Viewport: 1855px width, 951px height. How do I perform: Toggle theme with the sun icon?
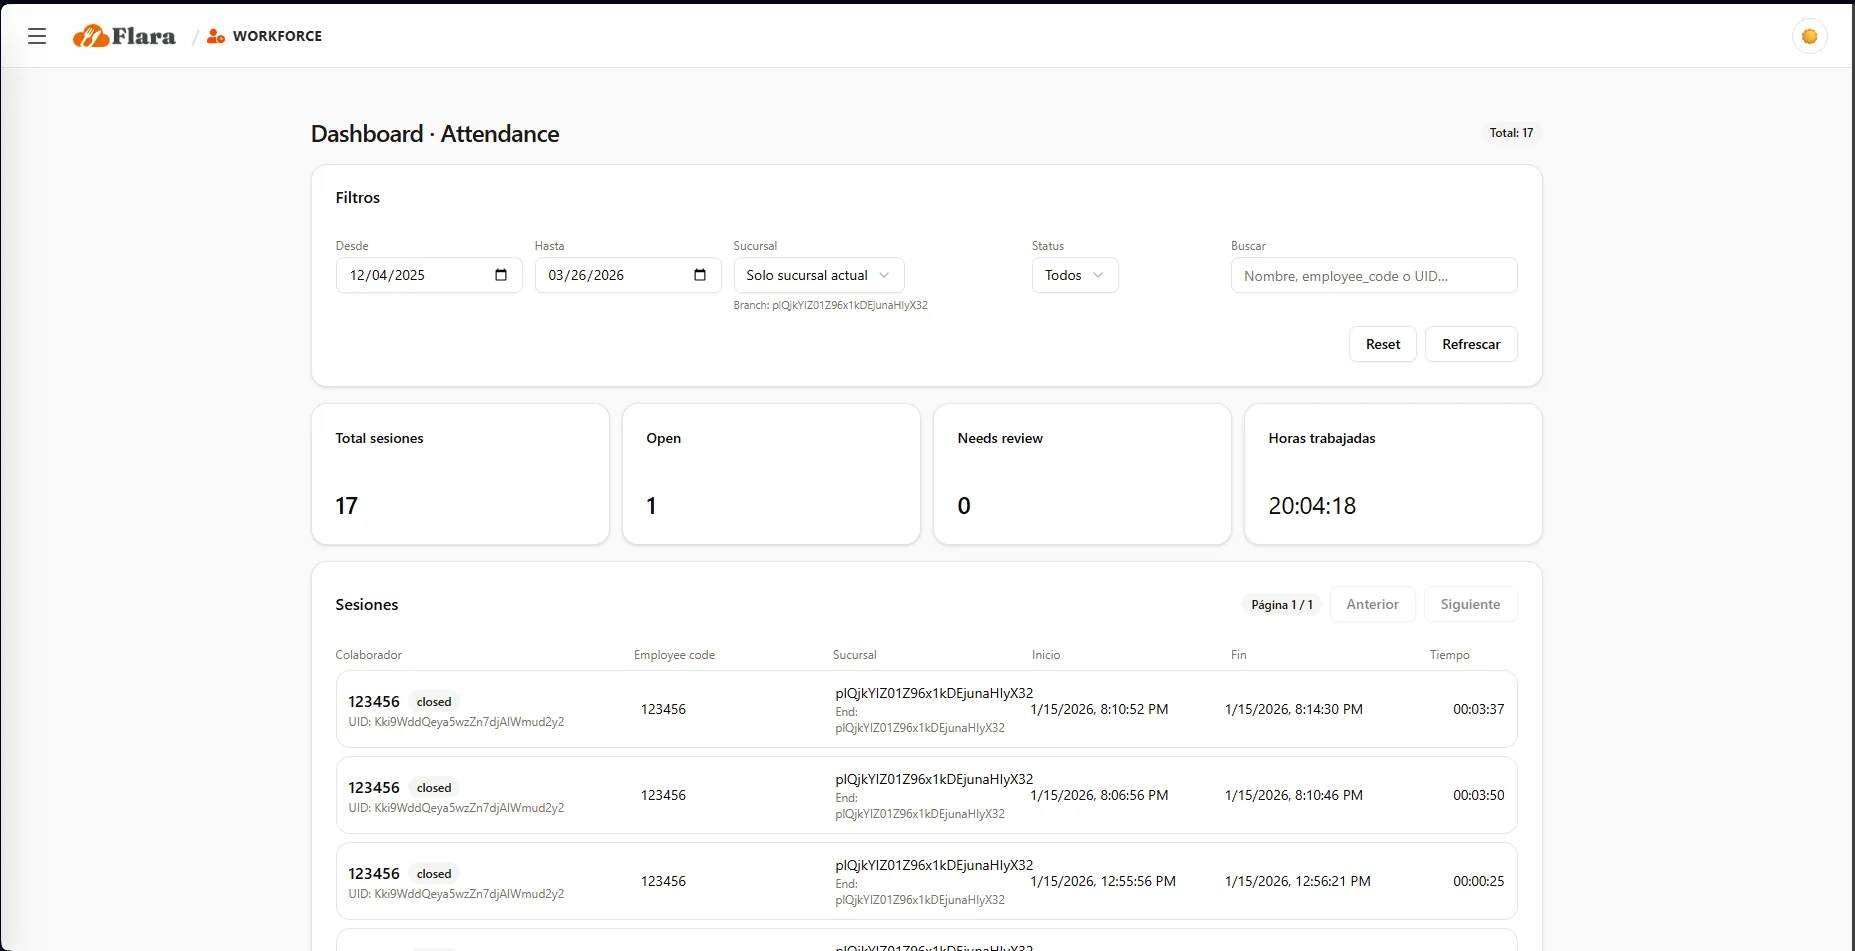tap(1809, 36)
